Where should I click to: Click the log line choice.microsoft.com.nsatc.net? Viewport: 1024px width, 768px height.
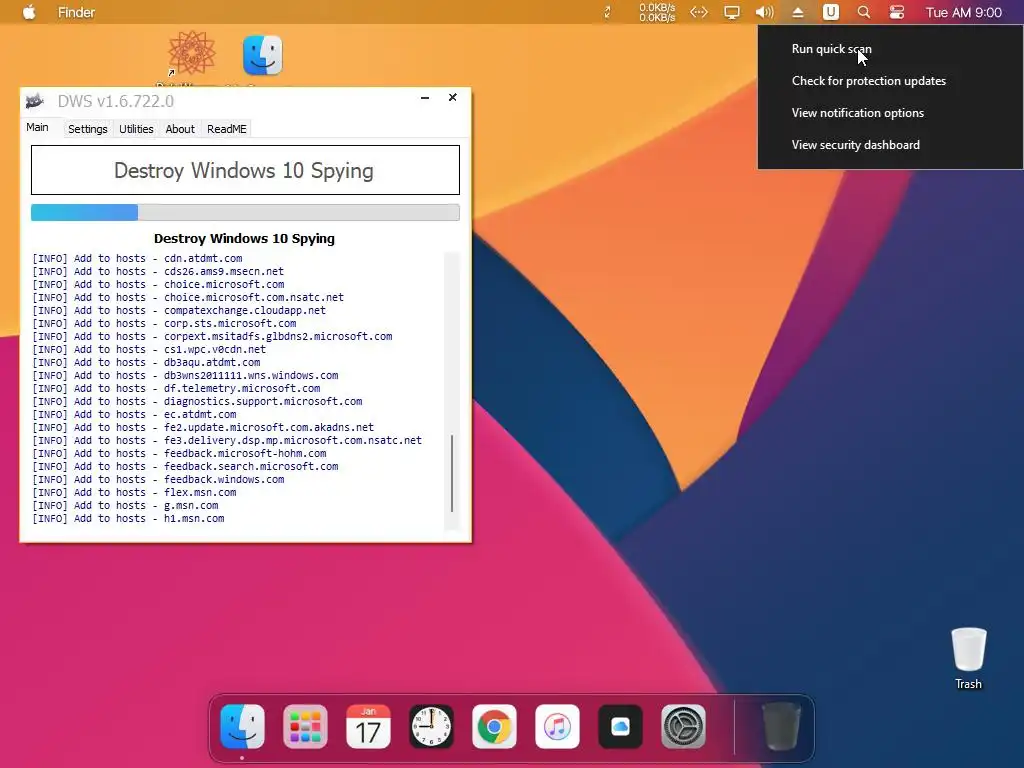click(188, 297)
